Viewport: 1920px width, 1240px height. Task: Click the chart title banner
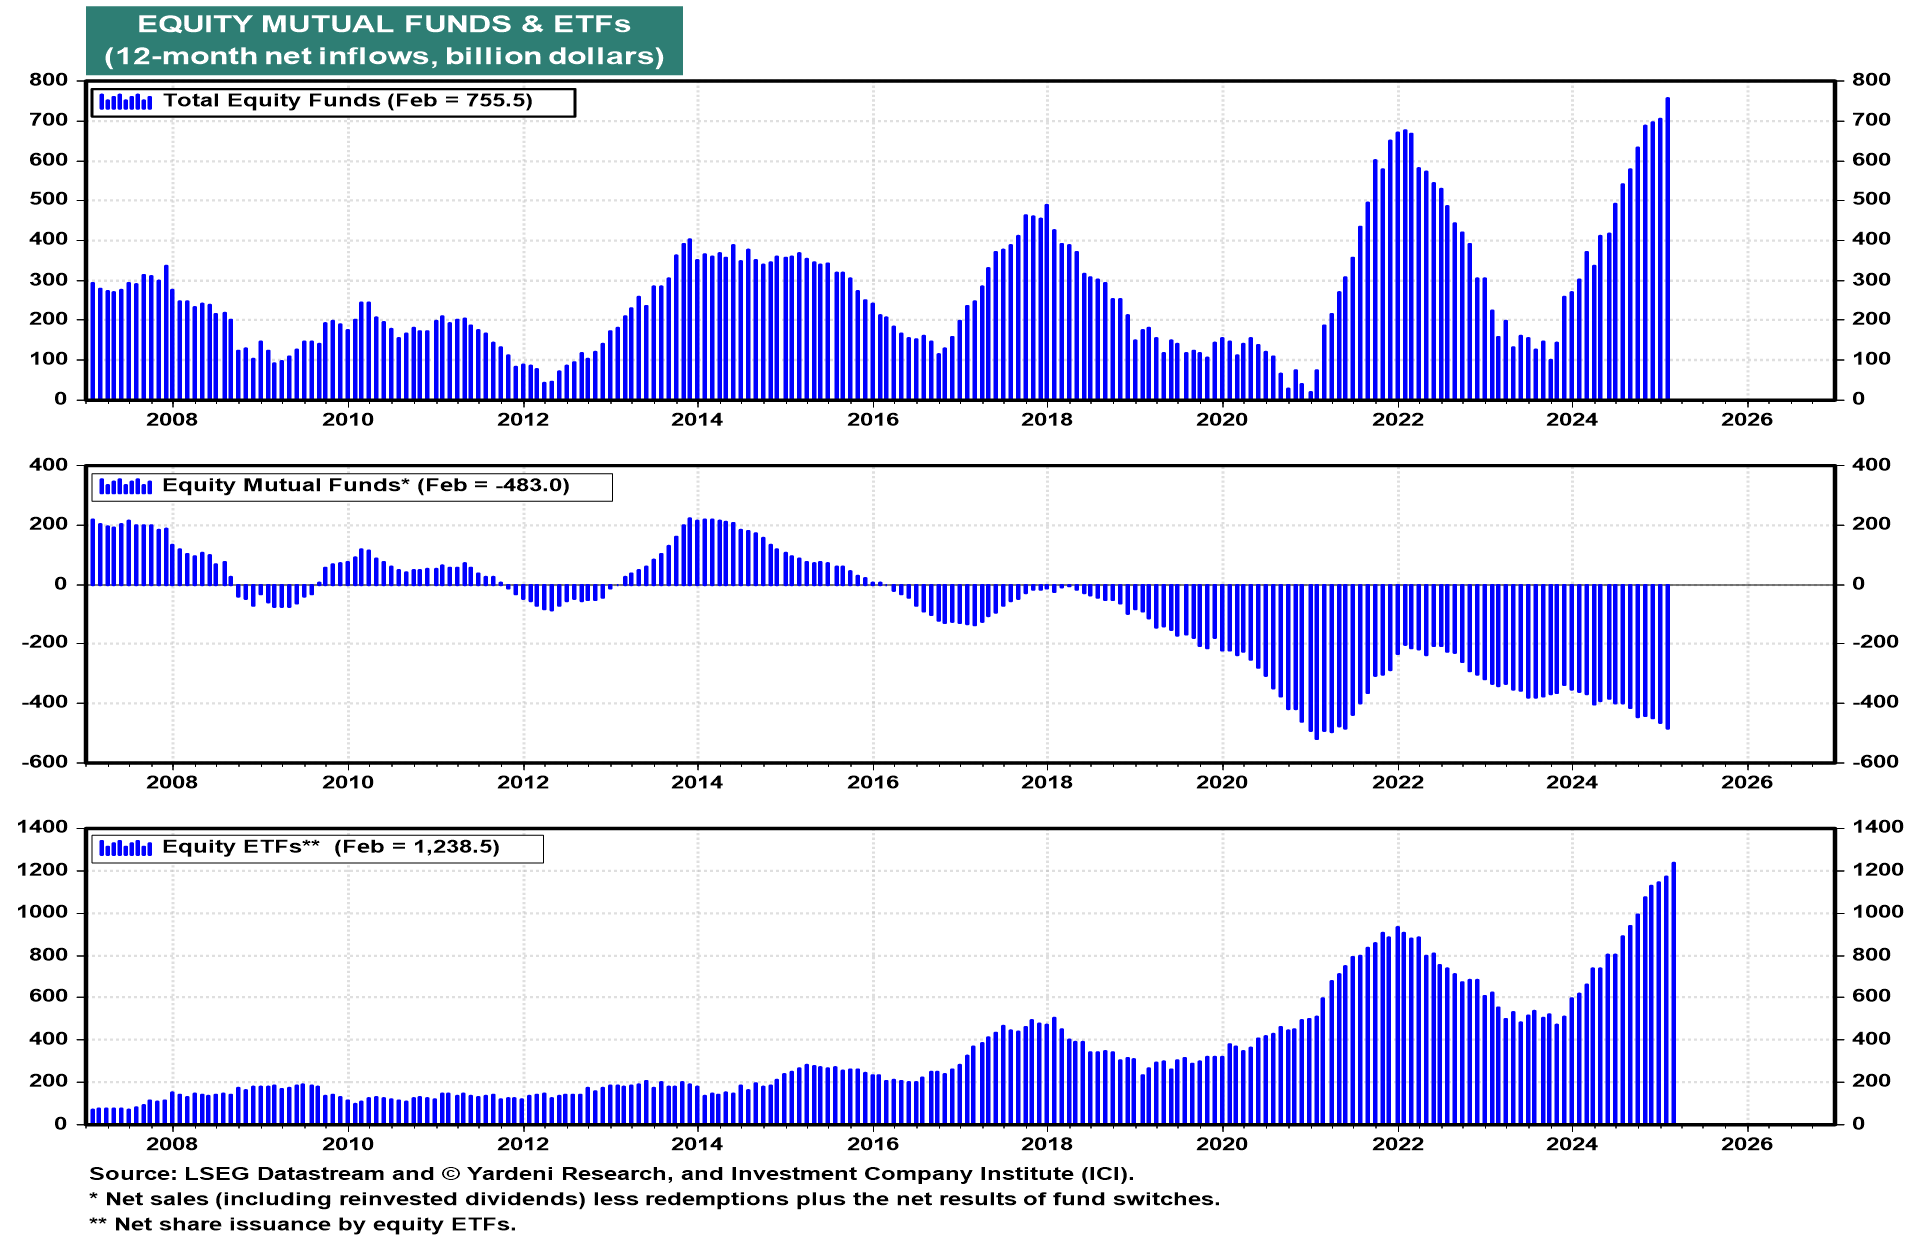point(384,40)
